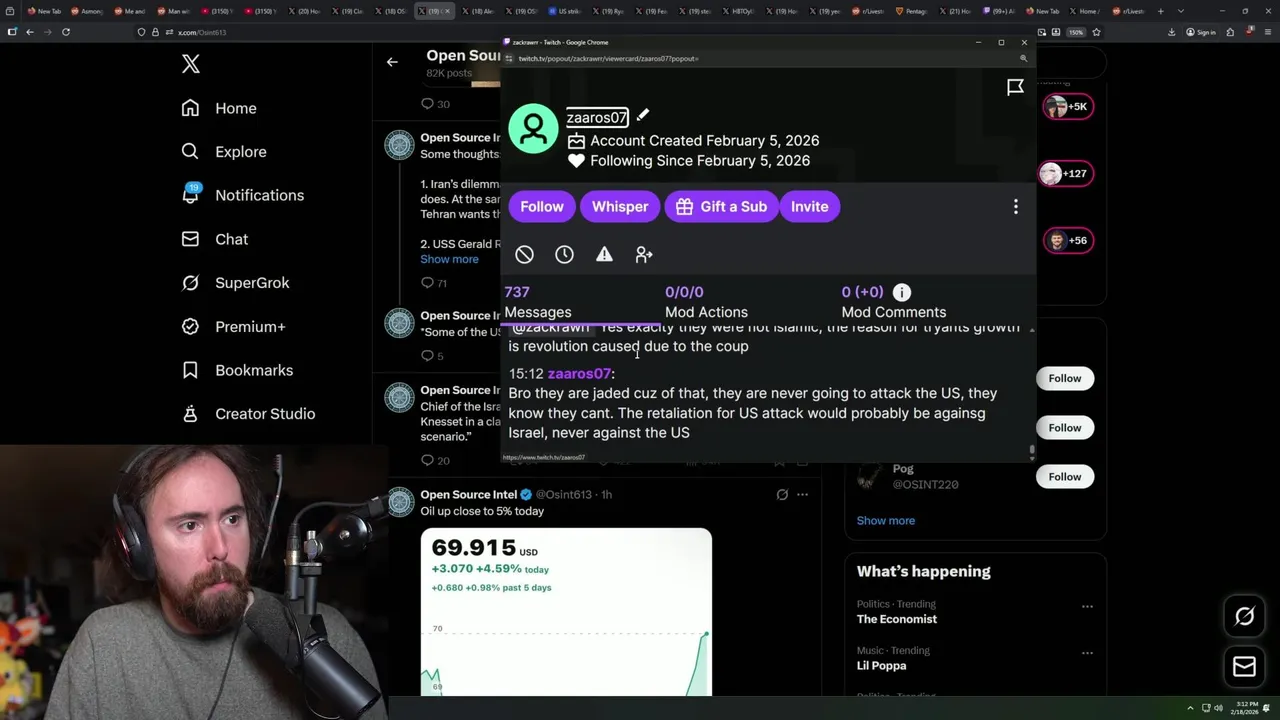Screen dimensions: 1280x720
Task: Click Show more under who-to-follow
Action: pos(885,520)
